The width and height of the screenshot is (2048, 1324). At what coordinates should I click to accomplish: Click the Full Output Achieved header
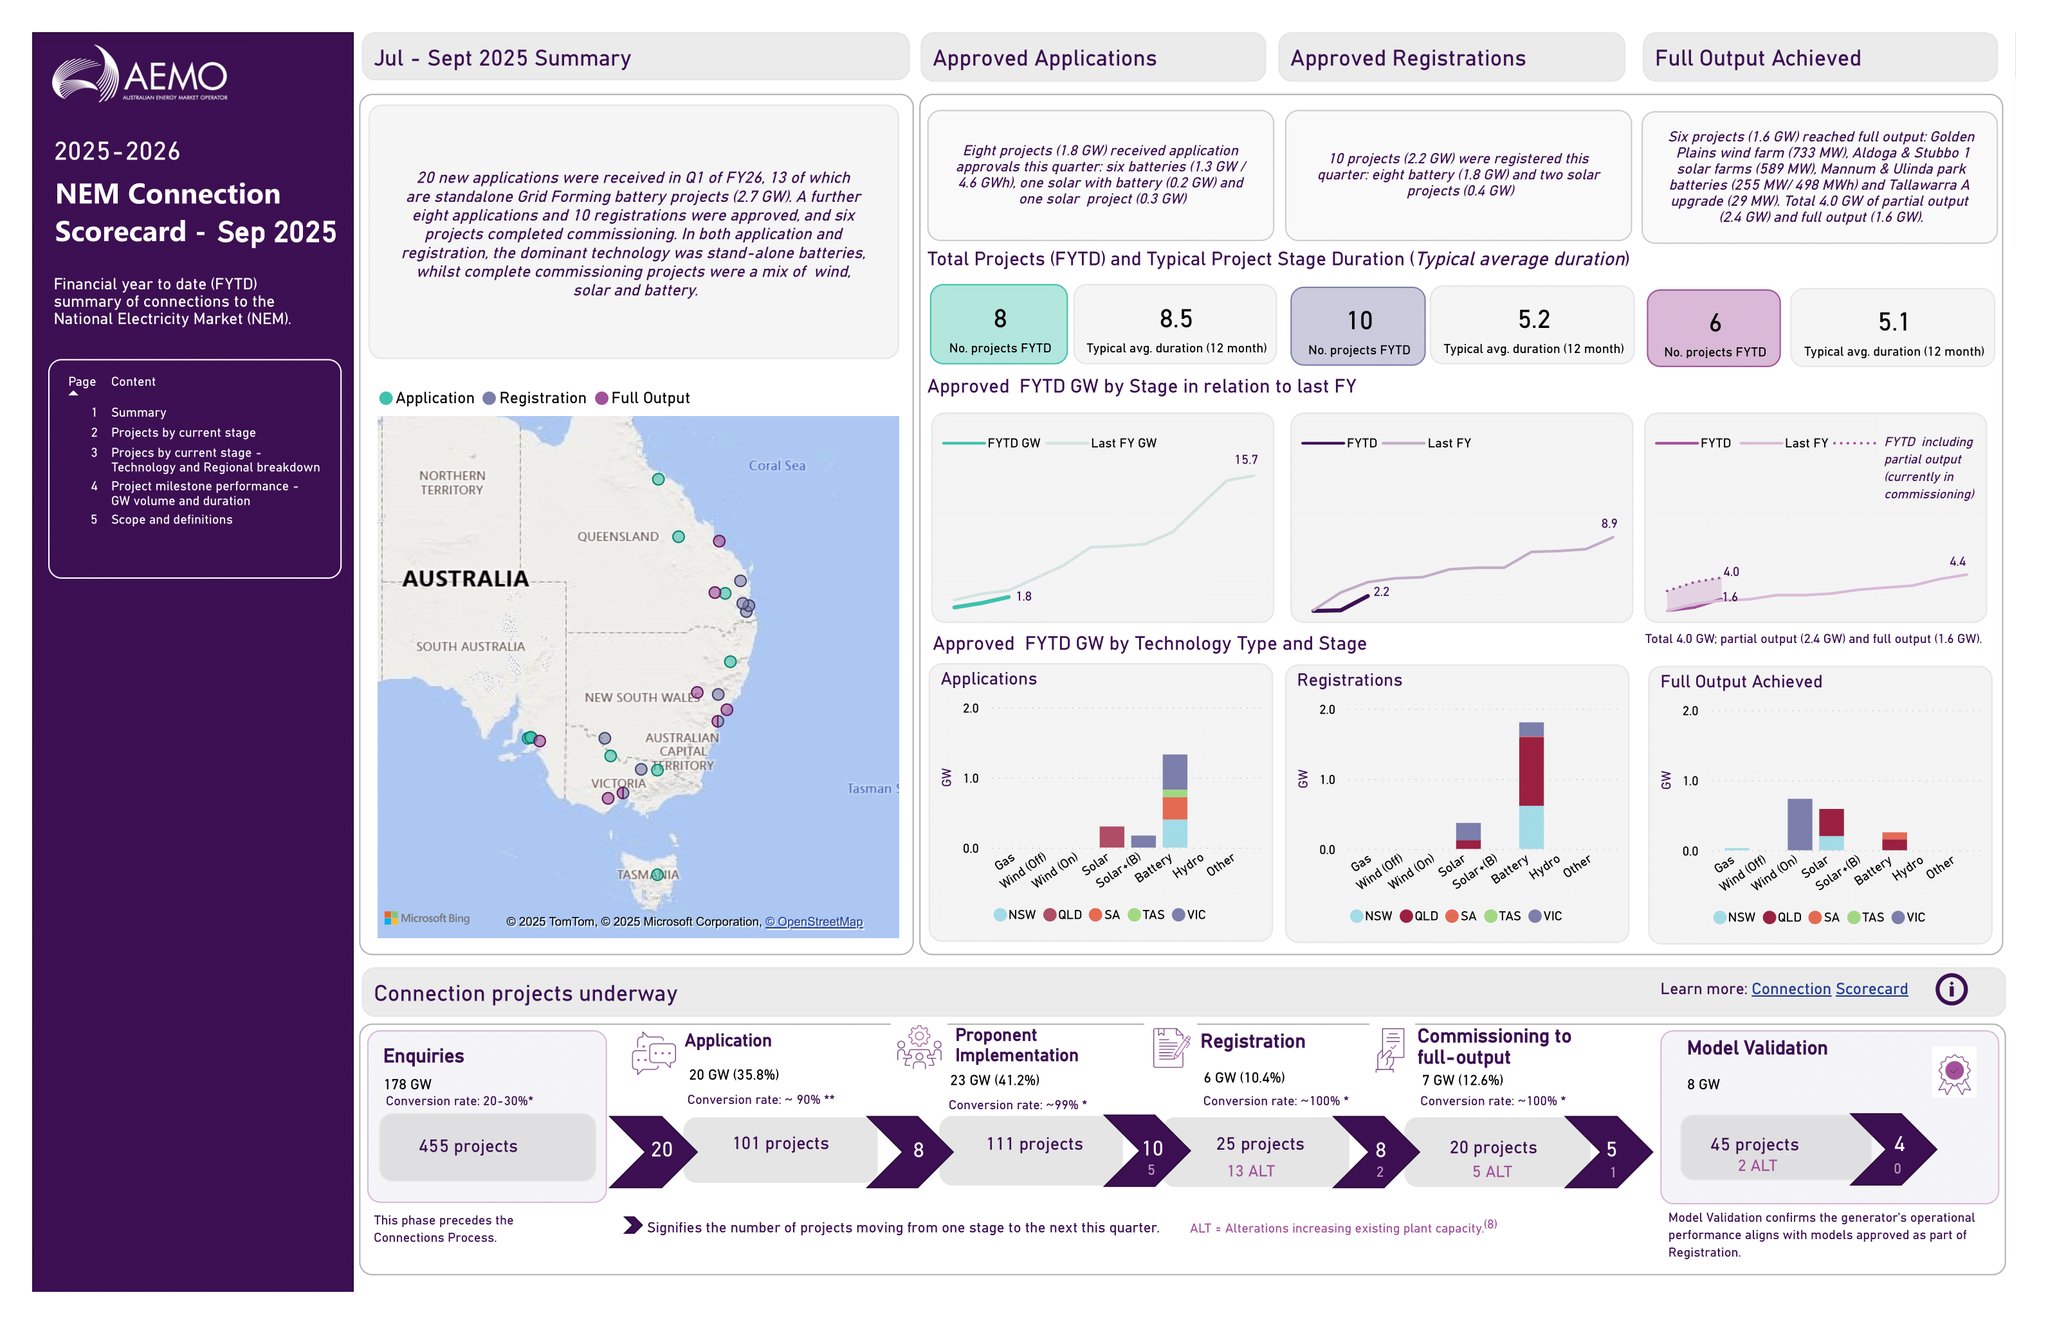(1820, 57)
